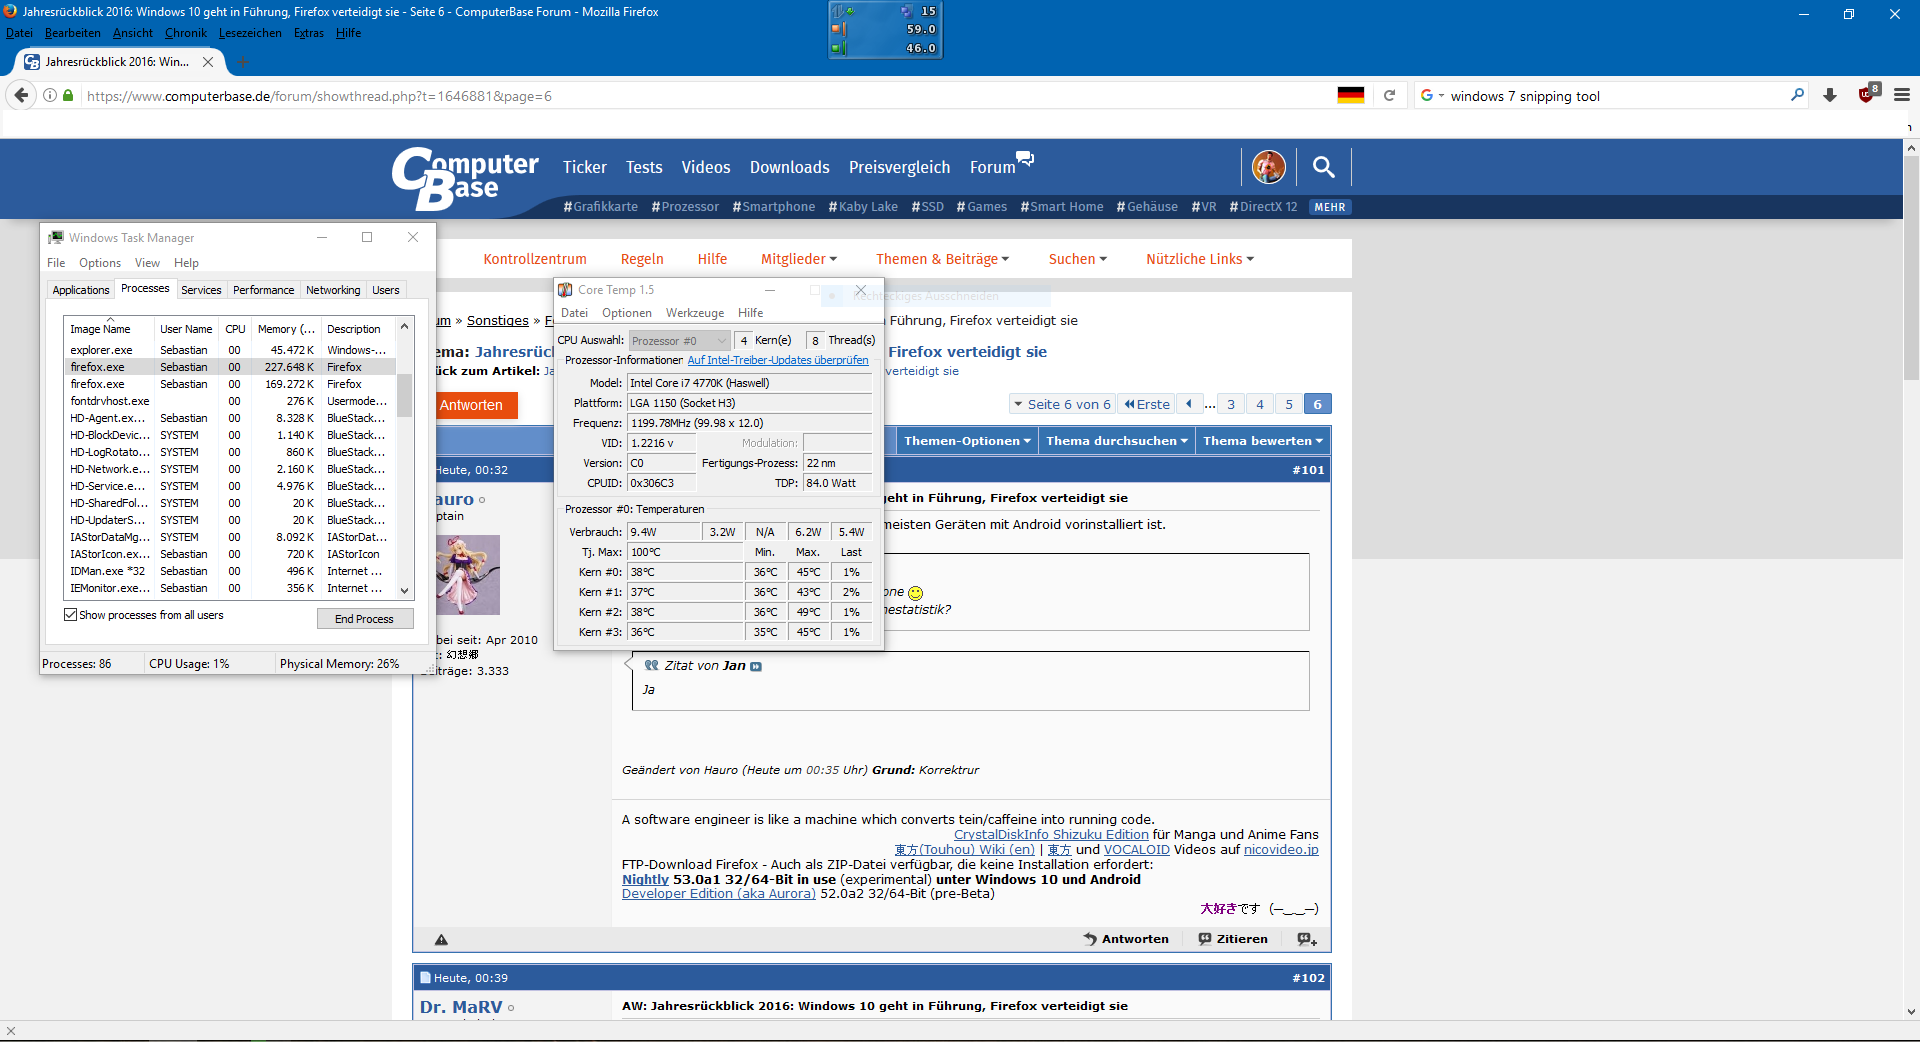Open the Firefox hamburger menu

1902,95
